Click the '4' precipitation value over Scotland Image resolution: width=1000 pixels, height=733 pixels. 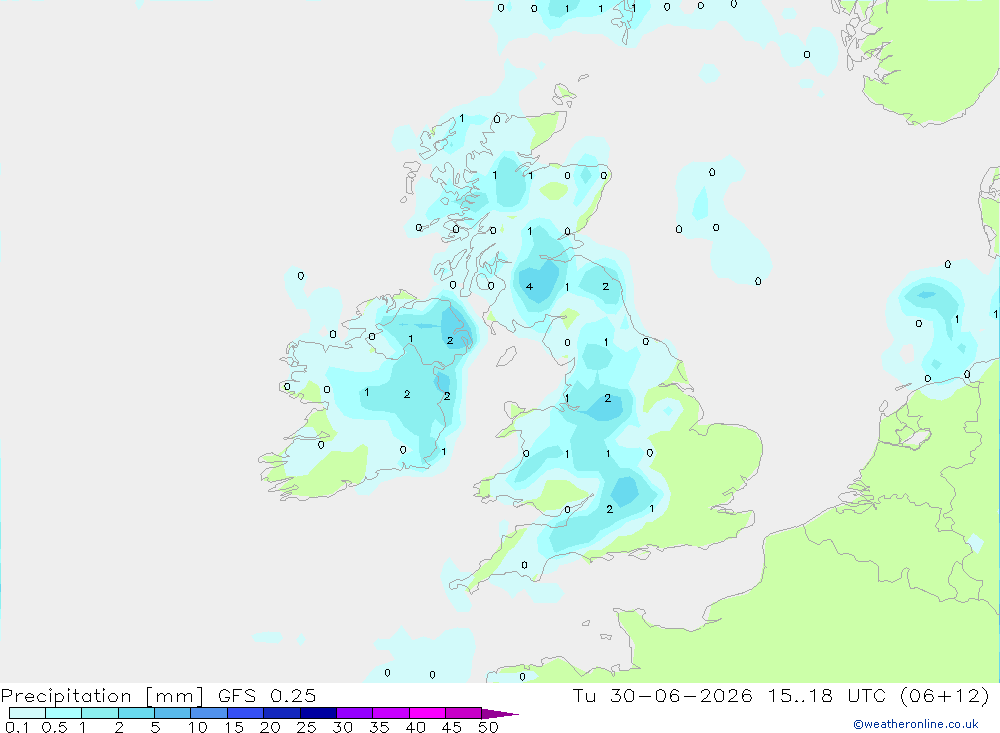[x=529, y=286]
